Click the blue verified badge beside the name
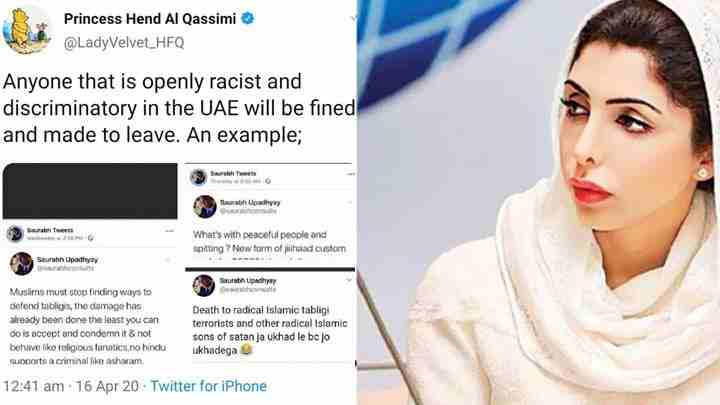The width and height of the screenshot is (720, 405). coord(248,19)
